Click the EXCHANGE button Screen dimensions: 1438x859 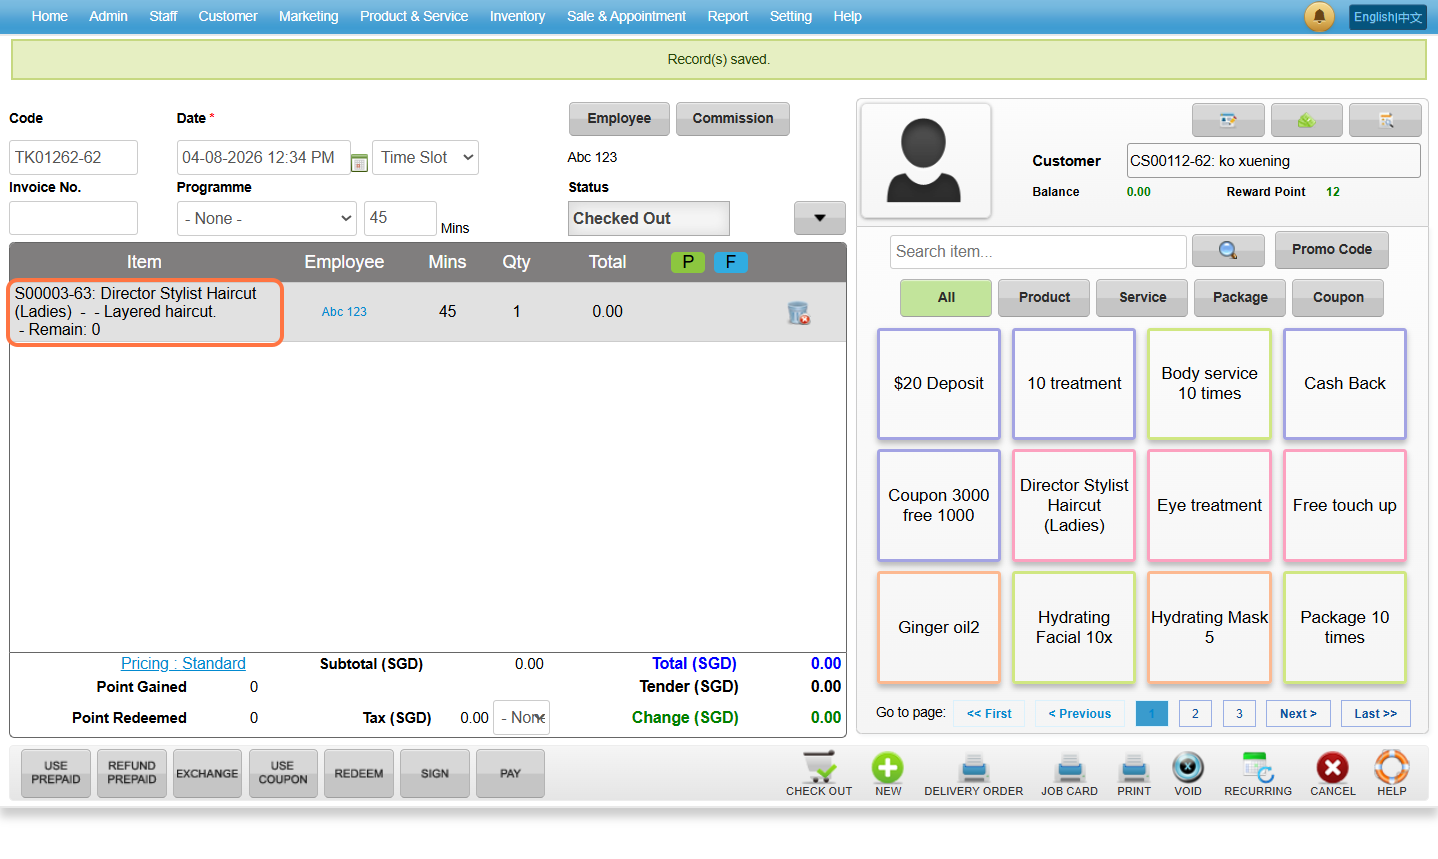click(207, 773)
